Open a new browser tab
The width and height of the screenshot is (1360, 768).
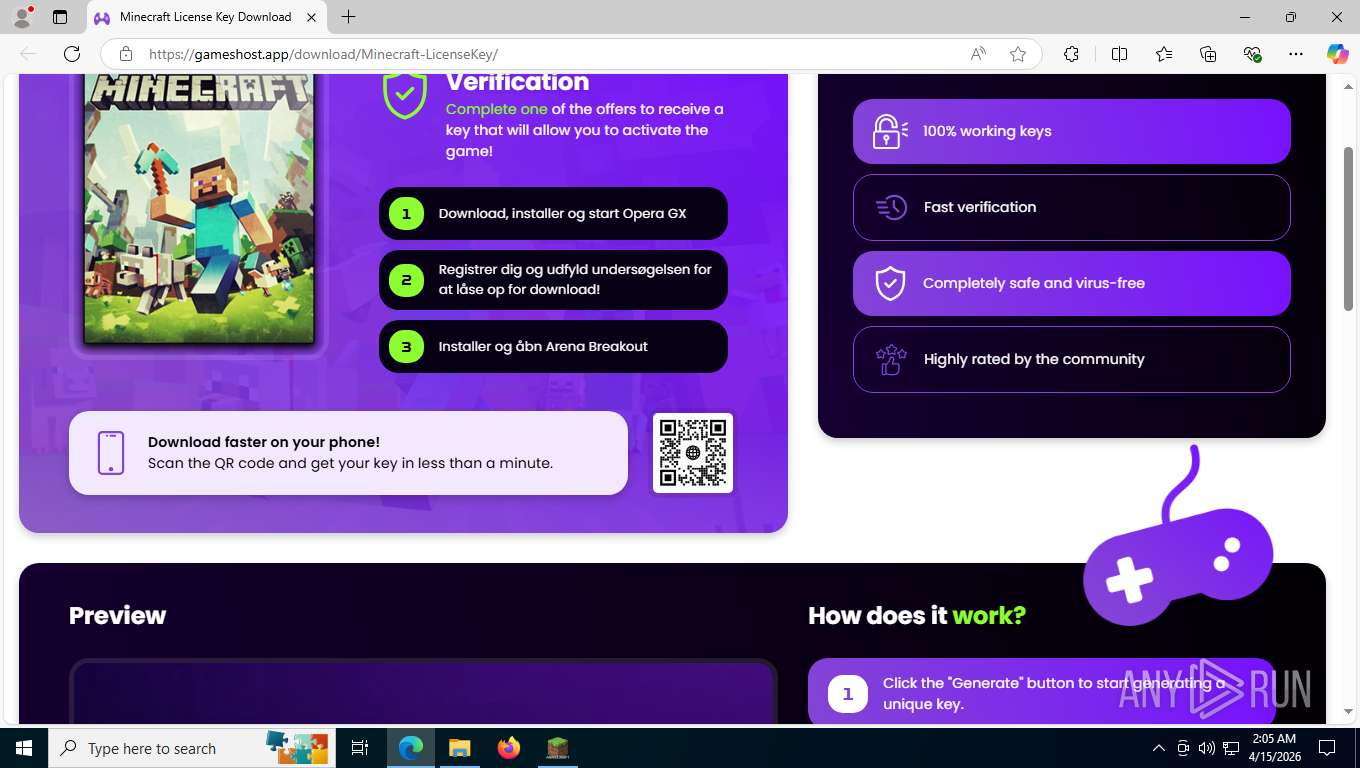[x=348, y=17]
